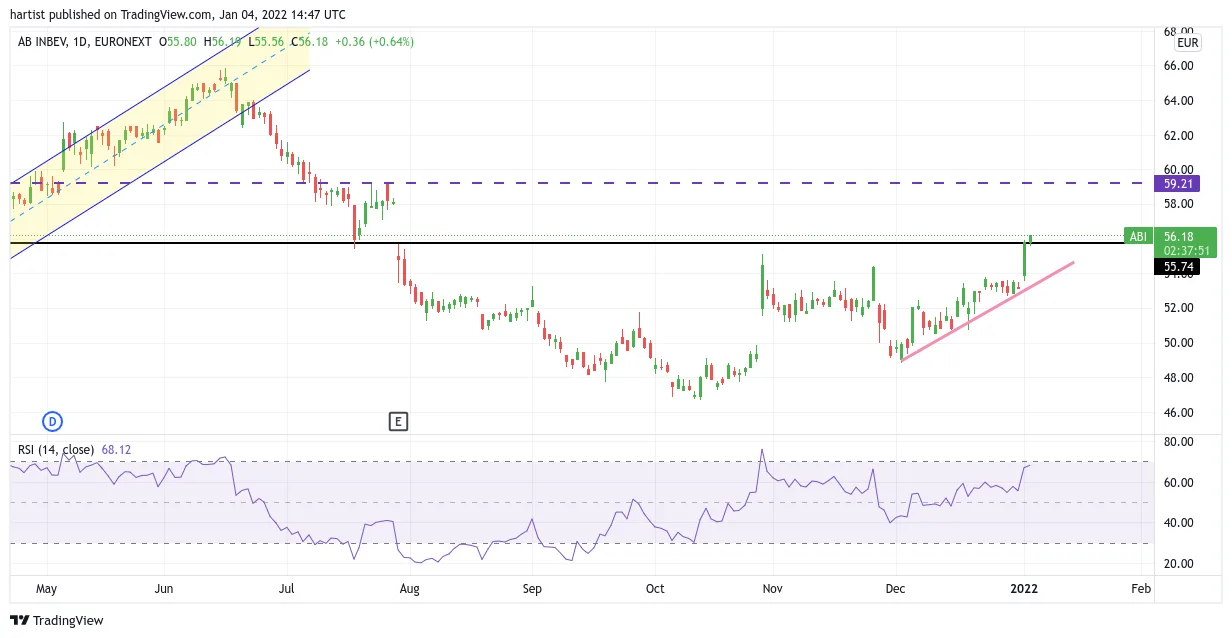Image resolution: width=1232 pixels, height=638 pixels.
Task: Click the 64.00 price axis label
Action: [x=1180, y=100]
